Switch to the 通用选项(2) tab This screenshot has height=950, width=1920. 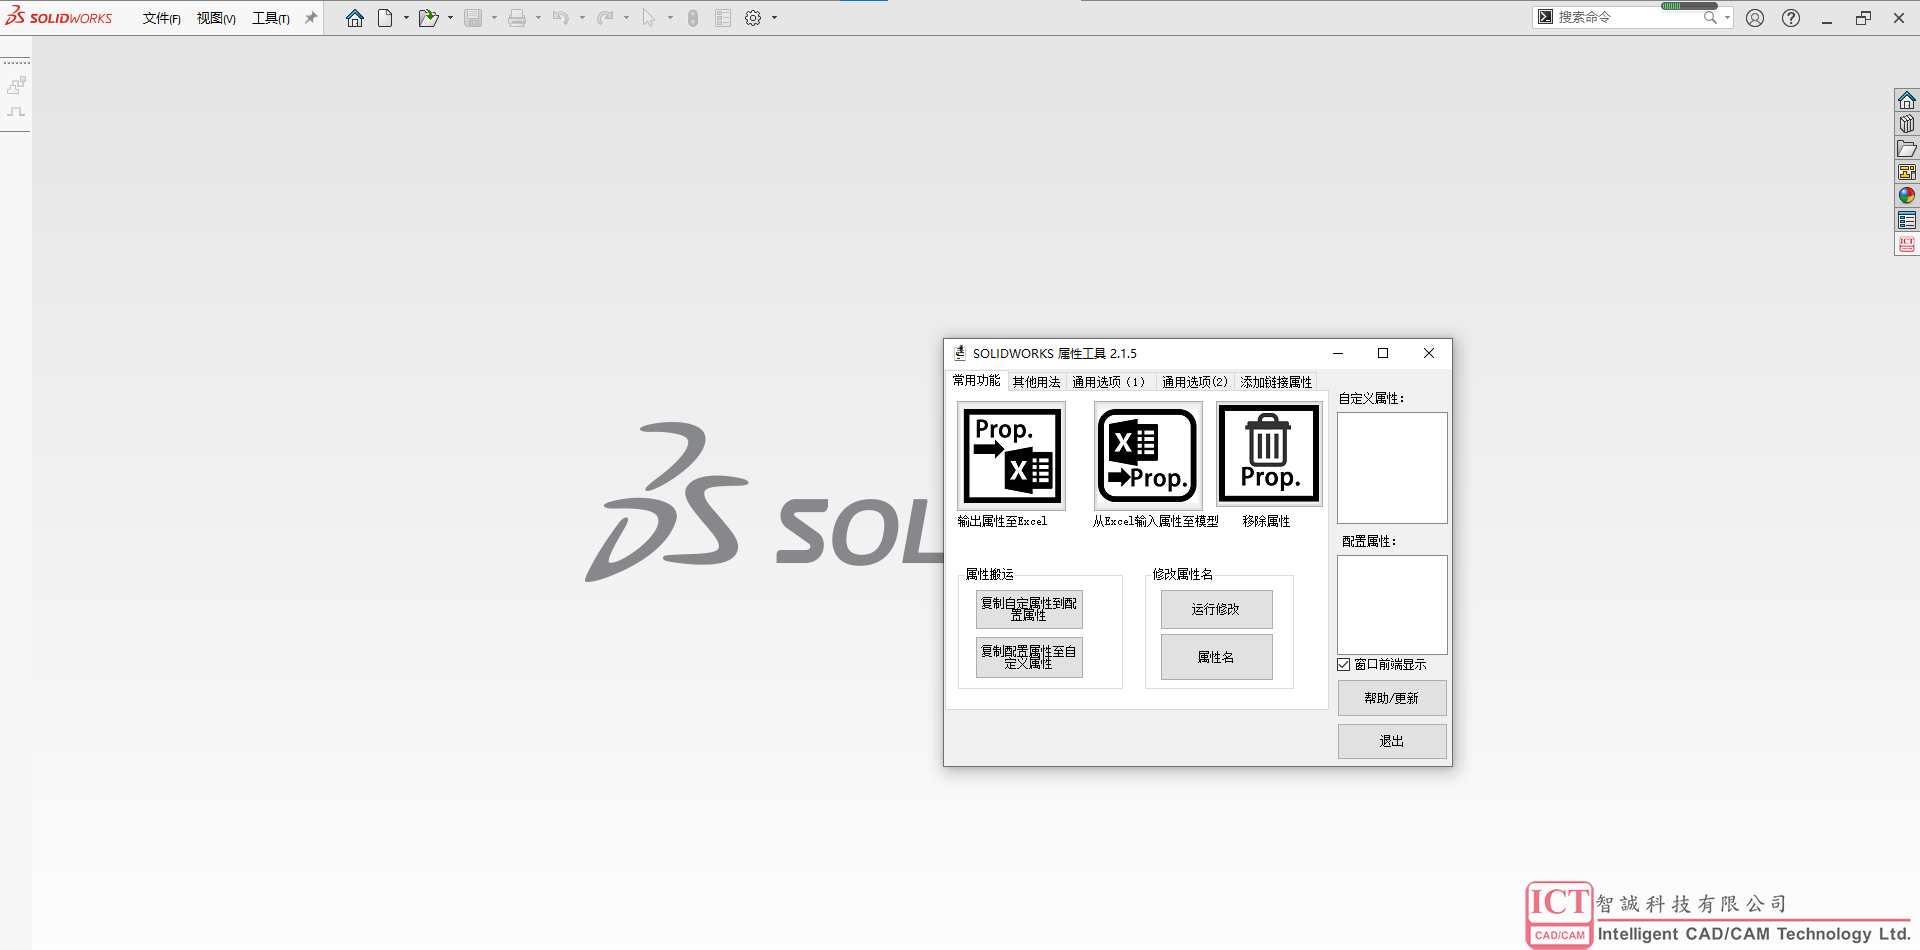[x=1195, y=382]
